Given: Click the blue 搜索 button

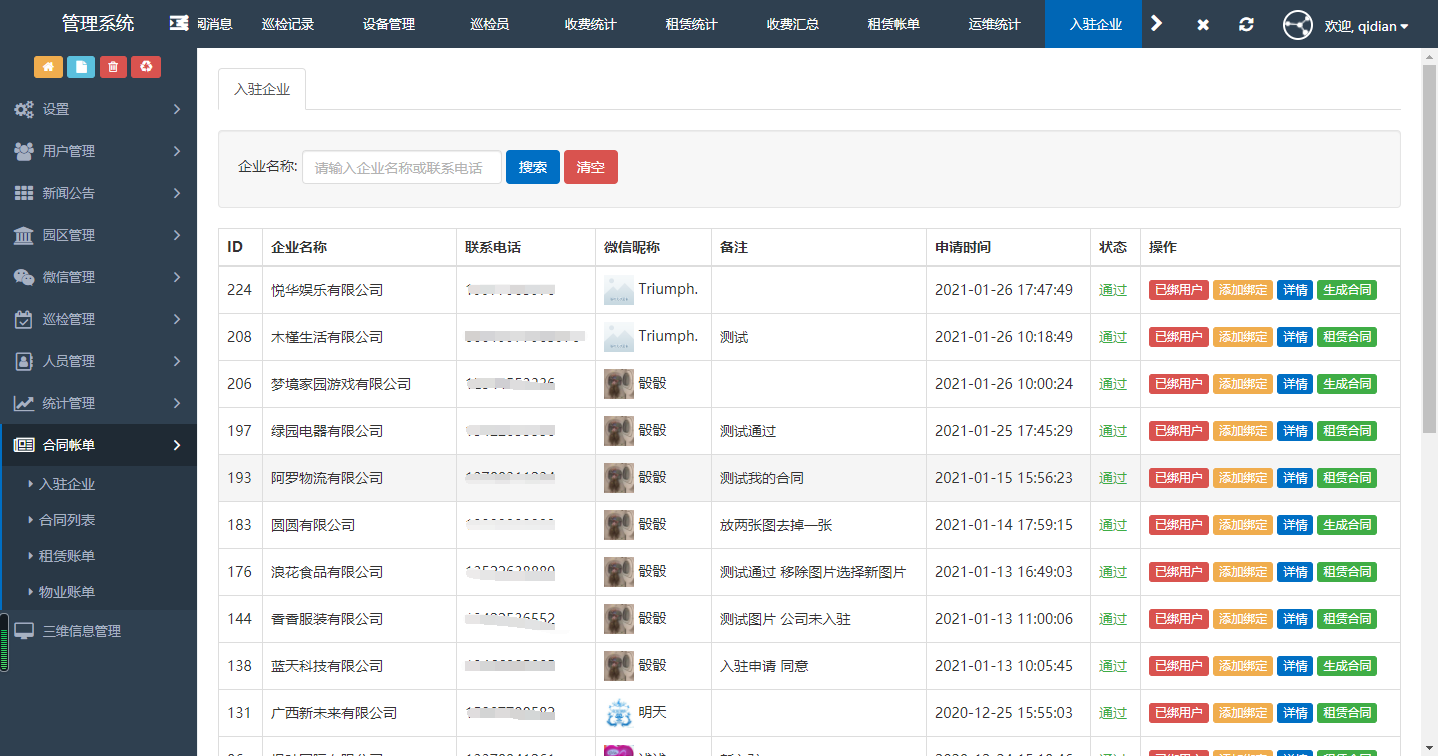Looking at the screenshot, I should coord(533,167).
